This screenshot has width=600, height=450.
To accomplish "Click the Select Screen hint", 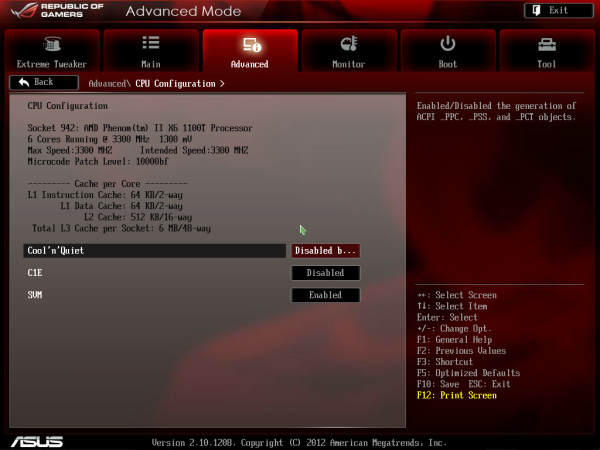I will click(x=457, y=295).
